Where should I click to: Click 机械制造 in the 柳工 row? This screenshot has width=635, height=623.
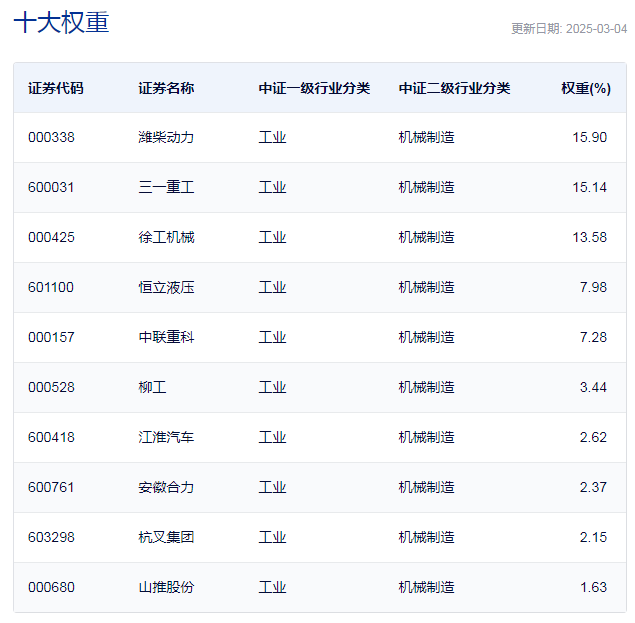click(x=426, y=388)
